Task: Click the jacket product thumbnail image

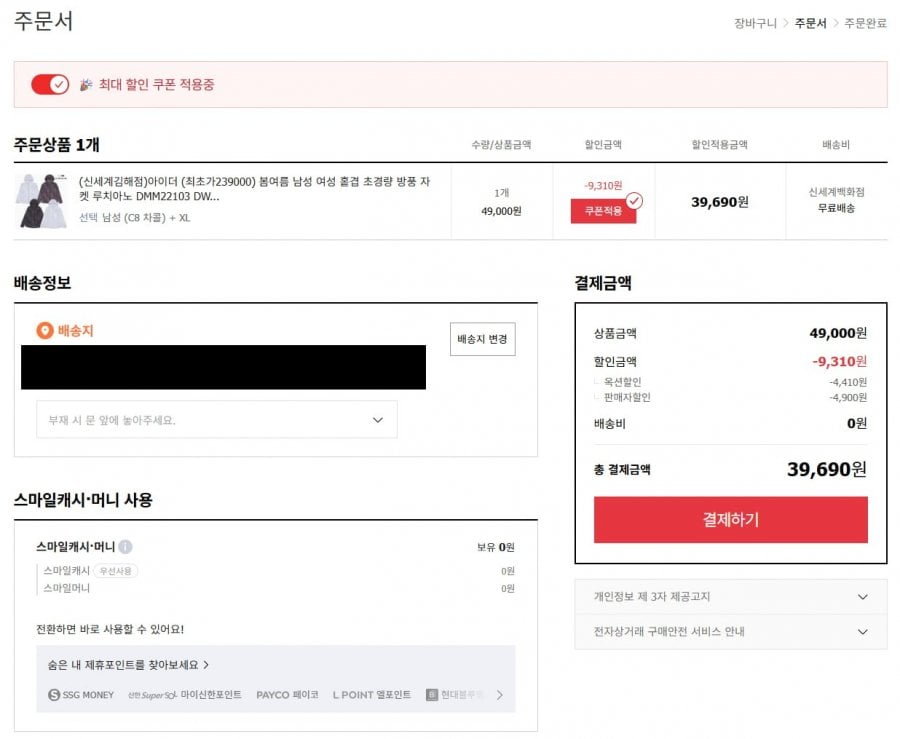Action: point(41,201)
